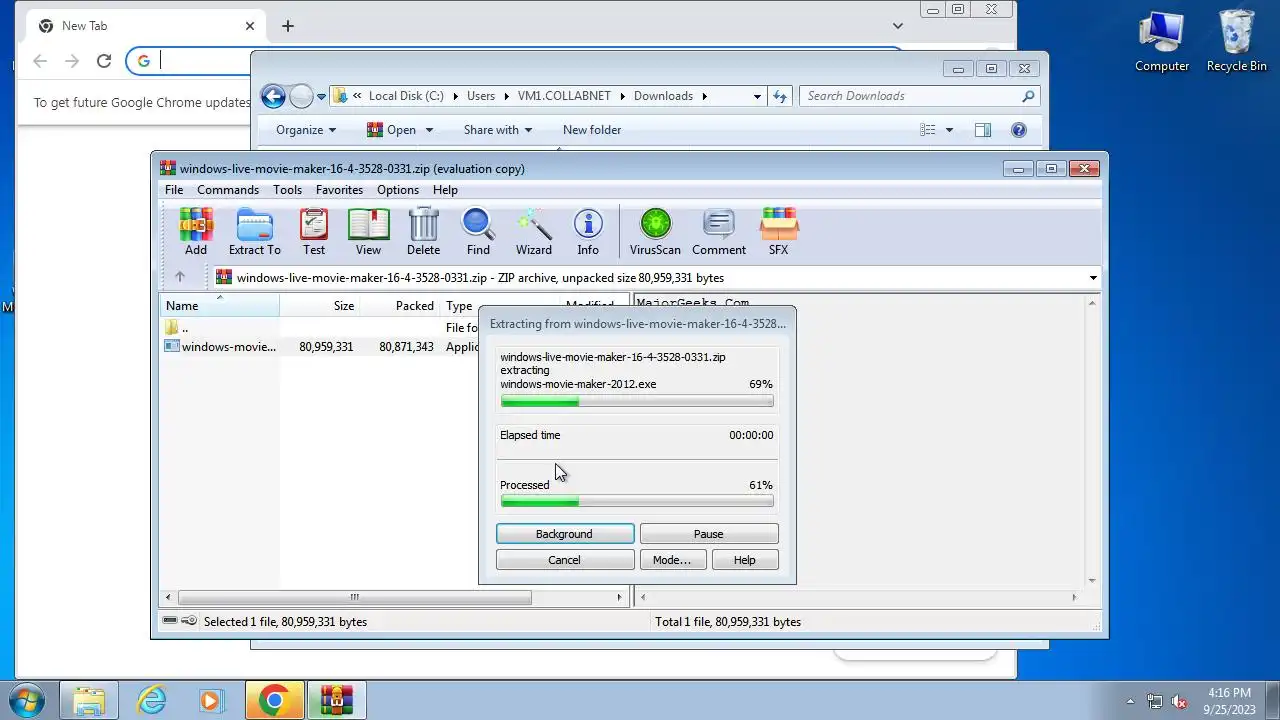This screenshot has height=720, width=1280.
Task: Open a new Chrome tab with plus
Action: click(x=287, y=26)
